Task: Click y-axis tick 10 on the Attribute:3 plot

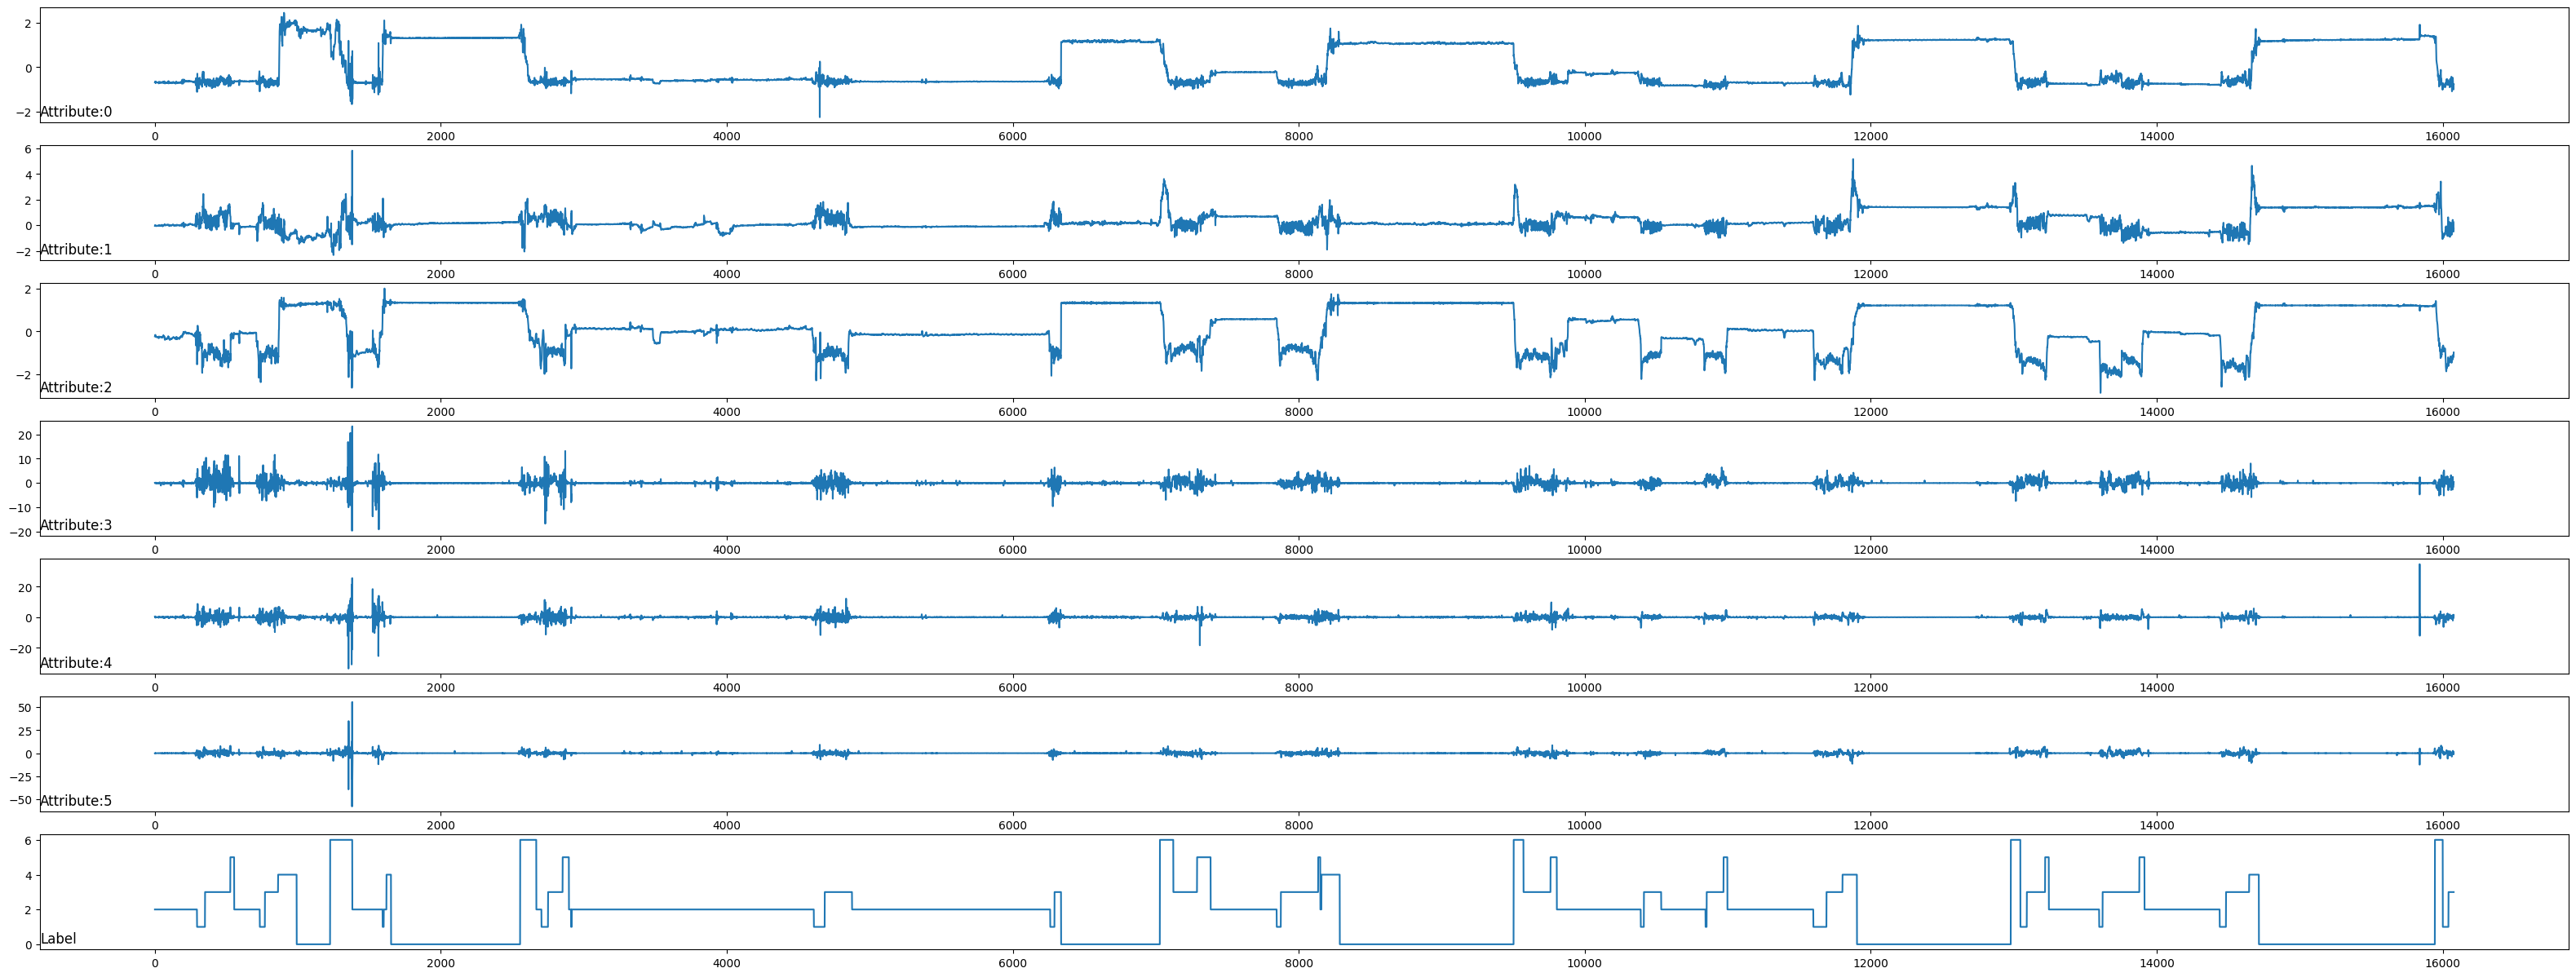Action: (25, 460)
